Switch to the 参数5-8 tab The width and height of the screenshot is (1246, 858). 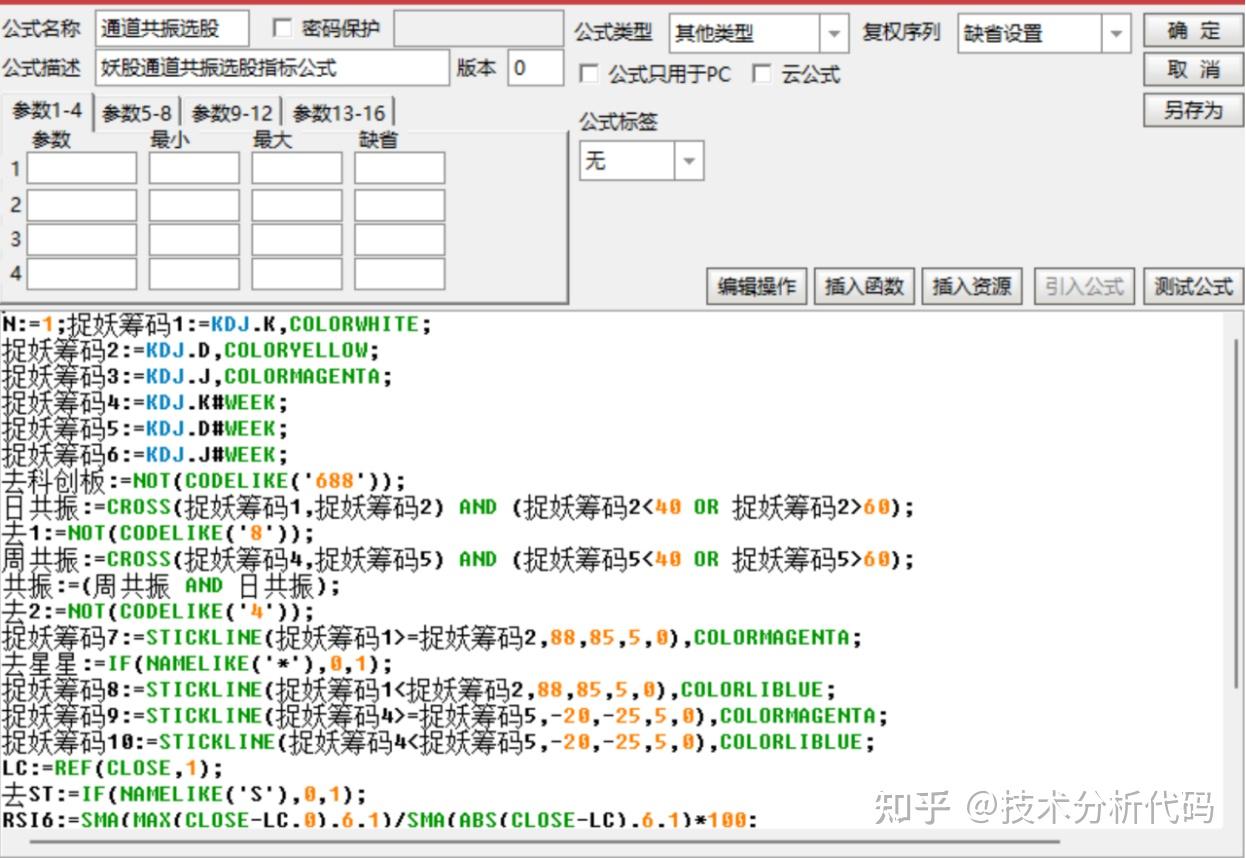tap(136, 113)
